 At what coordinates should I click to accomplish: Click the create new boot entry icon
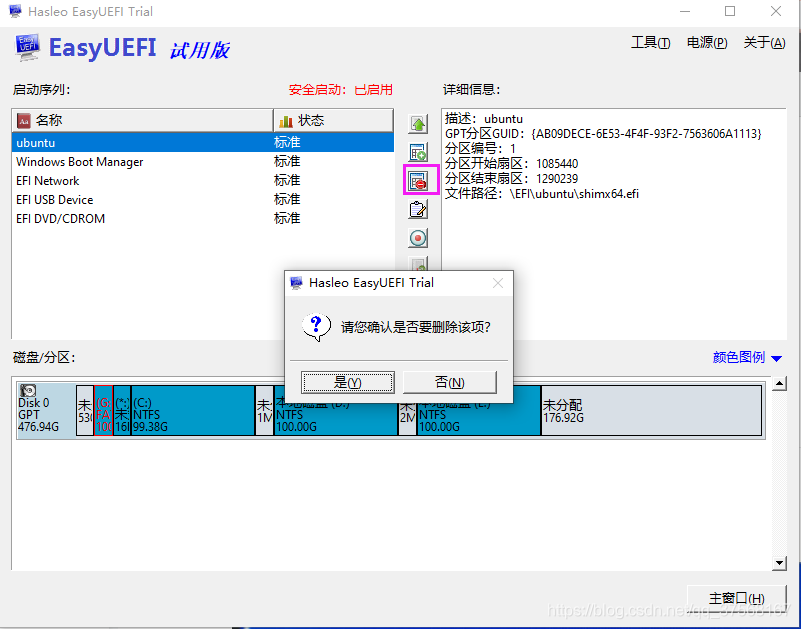pos(418,152)
